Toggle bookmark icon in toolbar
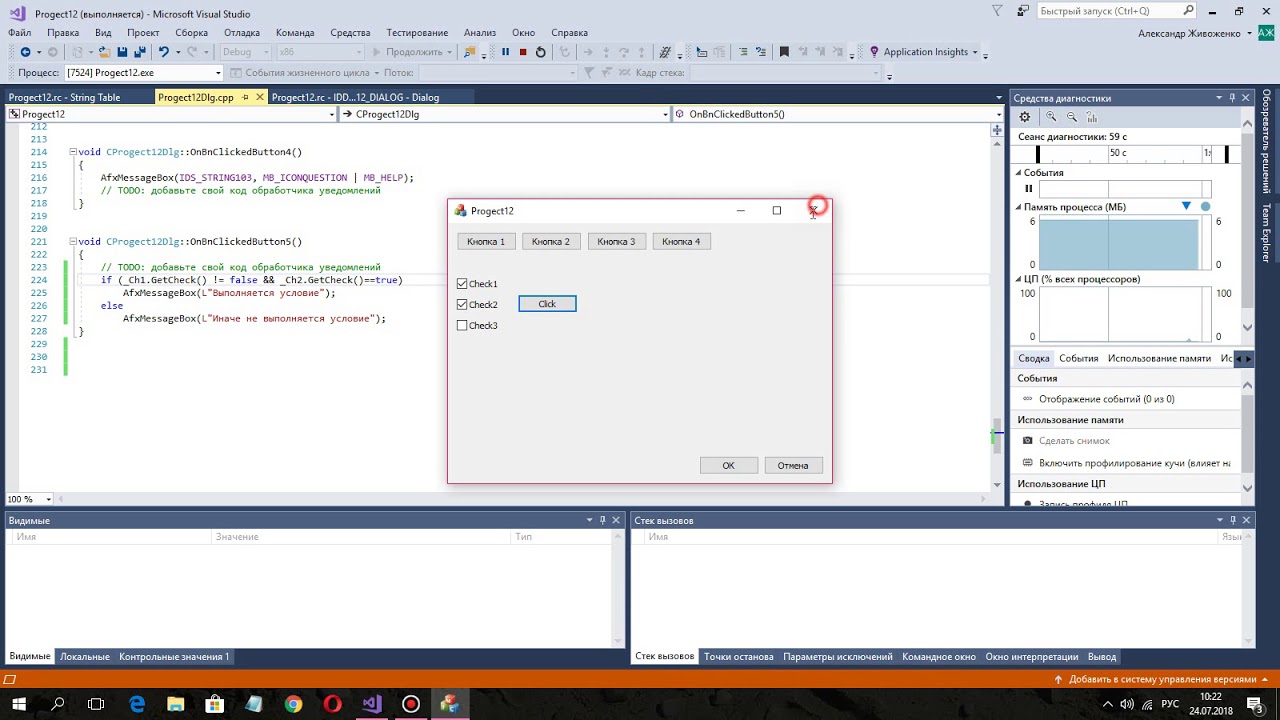Image resolution: width=1280 pixels, height=720 pixels. coord(784,52)
